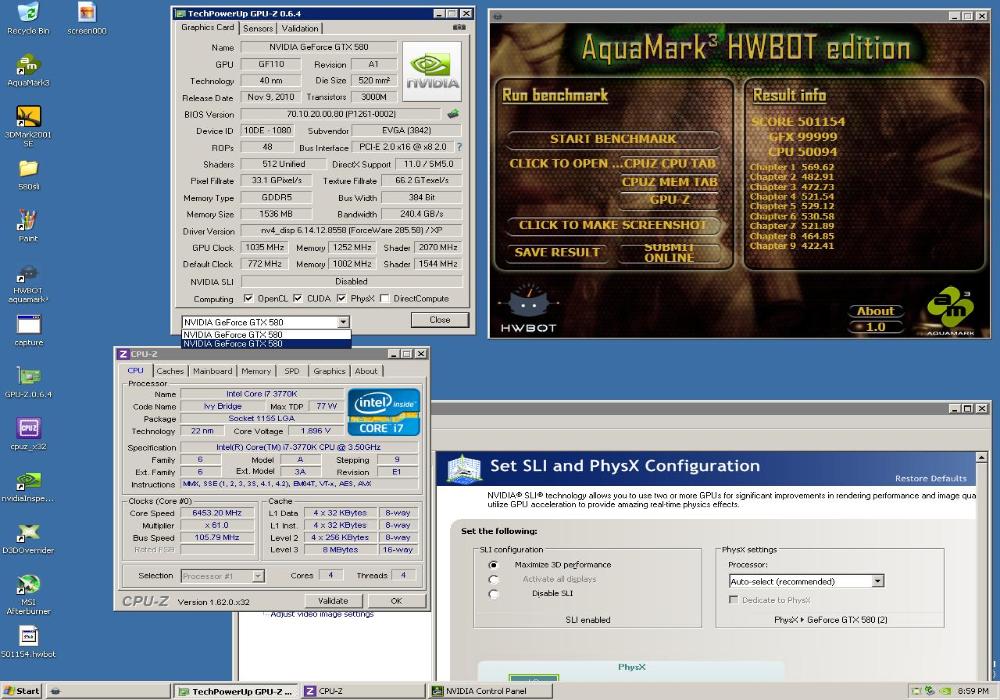Image resolution: width=1000 pixels, height=700 pixels.
Task: Open nvidiaInspector desktop icon
Action: 28,486
